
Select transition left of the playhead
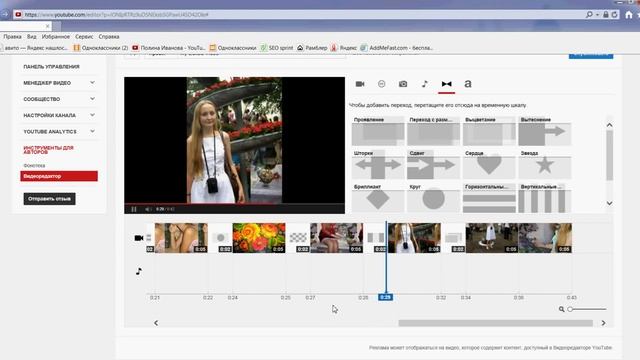pos(376,238)
